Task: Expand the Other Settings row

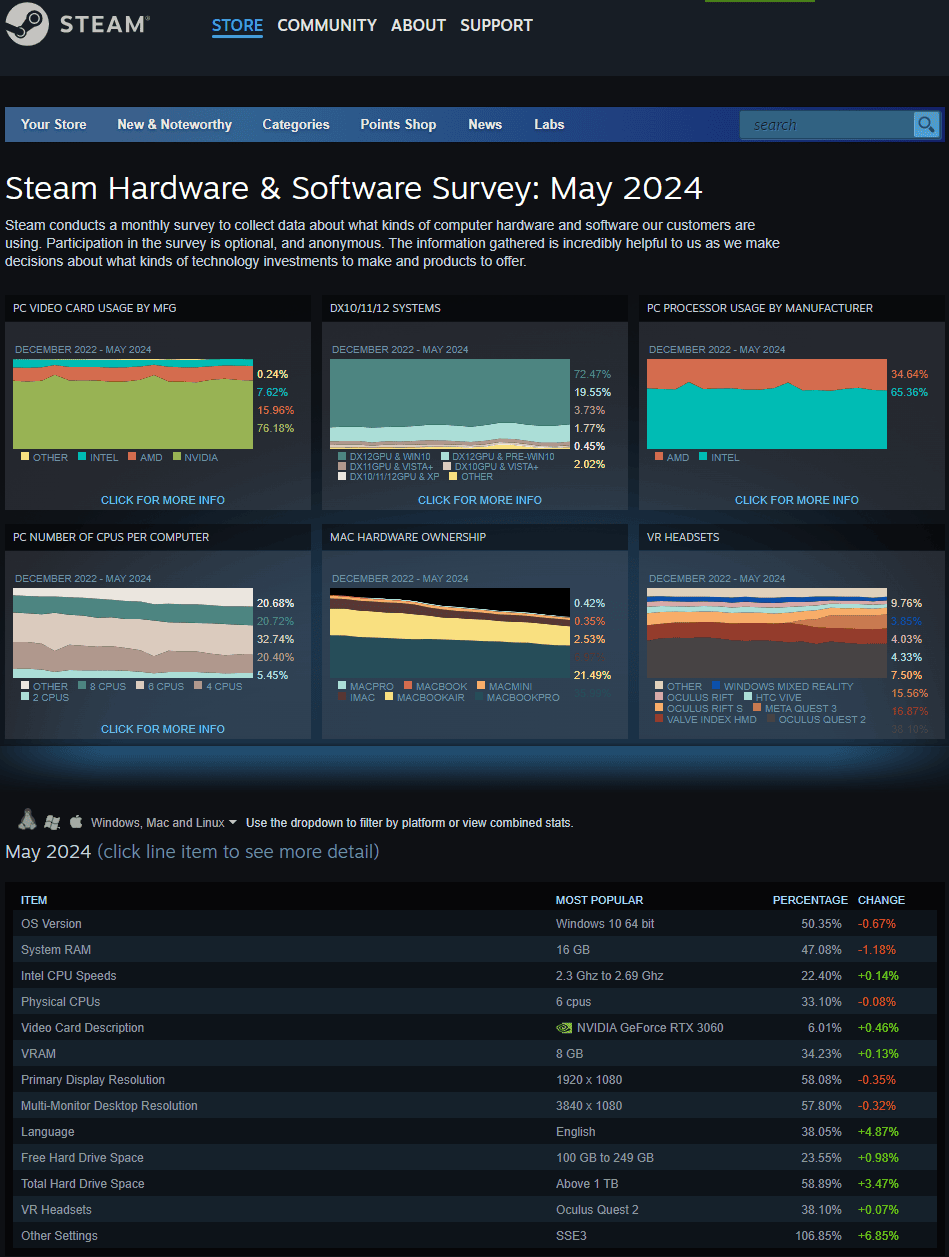Action: click(x=475, y=1236)
